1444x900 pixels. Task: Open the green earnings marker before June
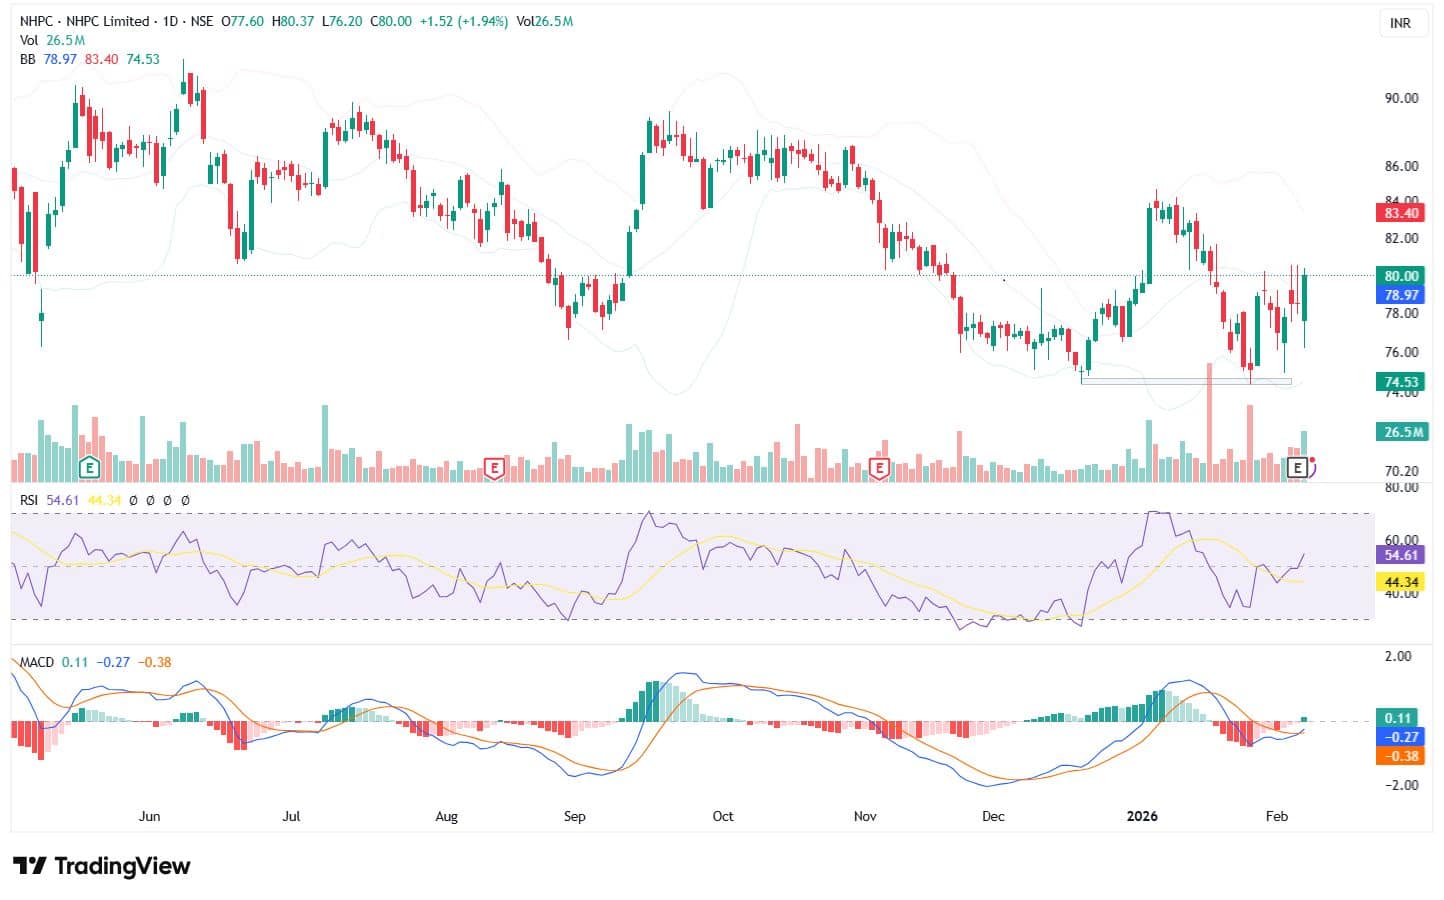point(90,466)
